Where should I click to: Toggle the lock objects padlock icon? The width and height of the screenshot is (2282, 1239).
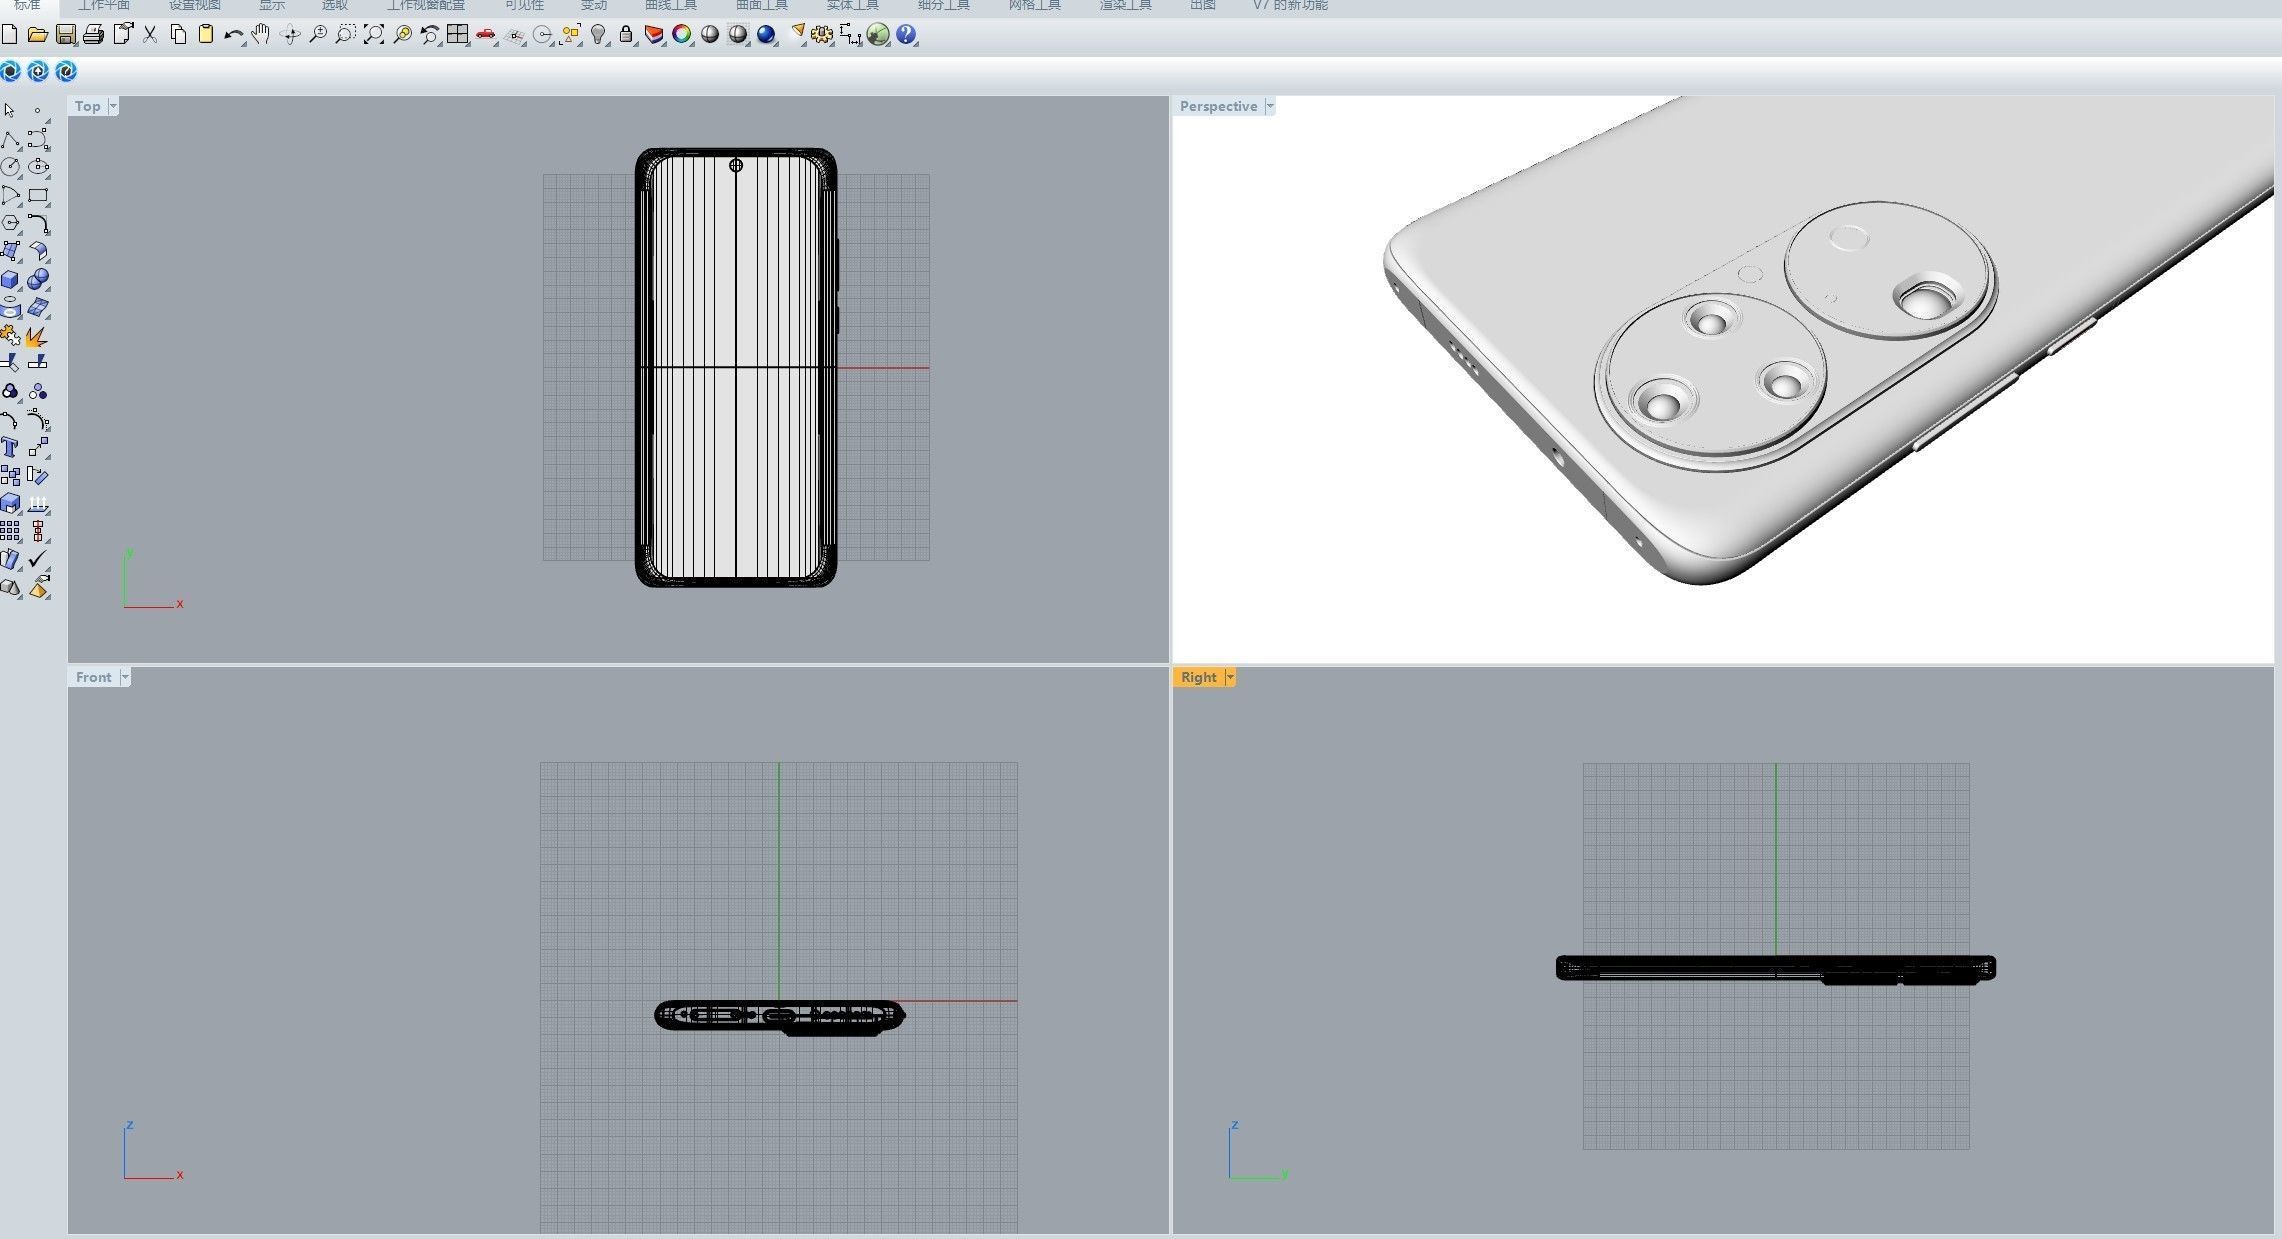point(626,35)
